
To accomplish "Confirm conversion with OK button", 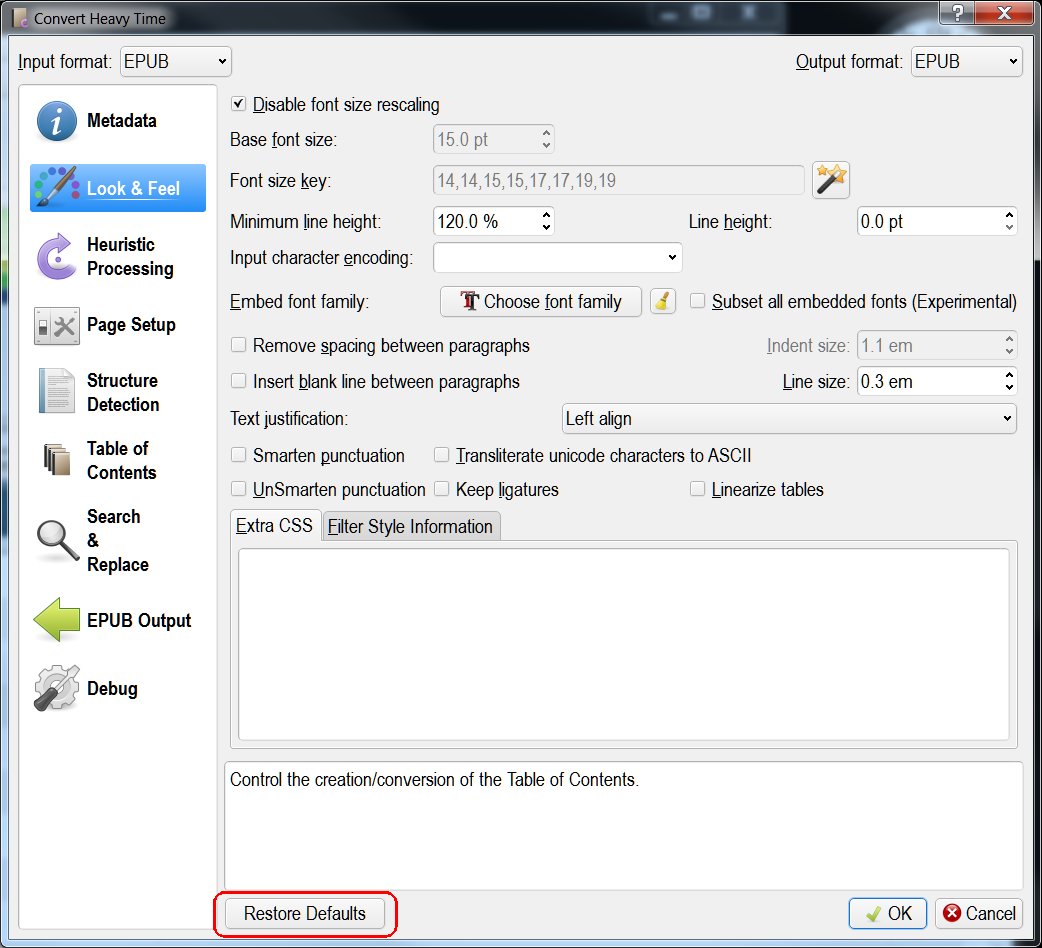I will 888,913.
